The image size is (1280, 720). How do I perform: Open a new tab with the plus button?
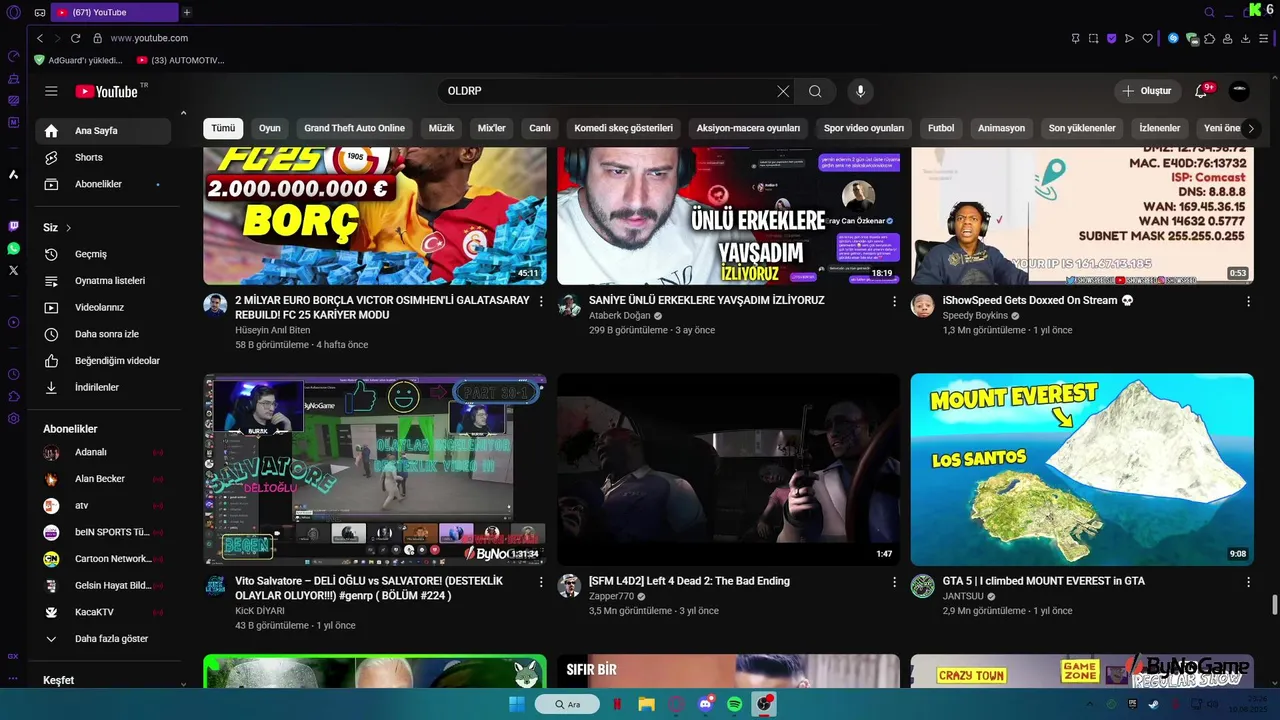tap(186, 12)
